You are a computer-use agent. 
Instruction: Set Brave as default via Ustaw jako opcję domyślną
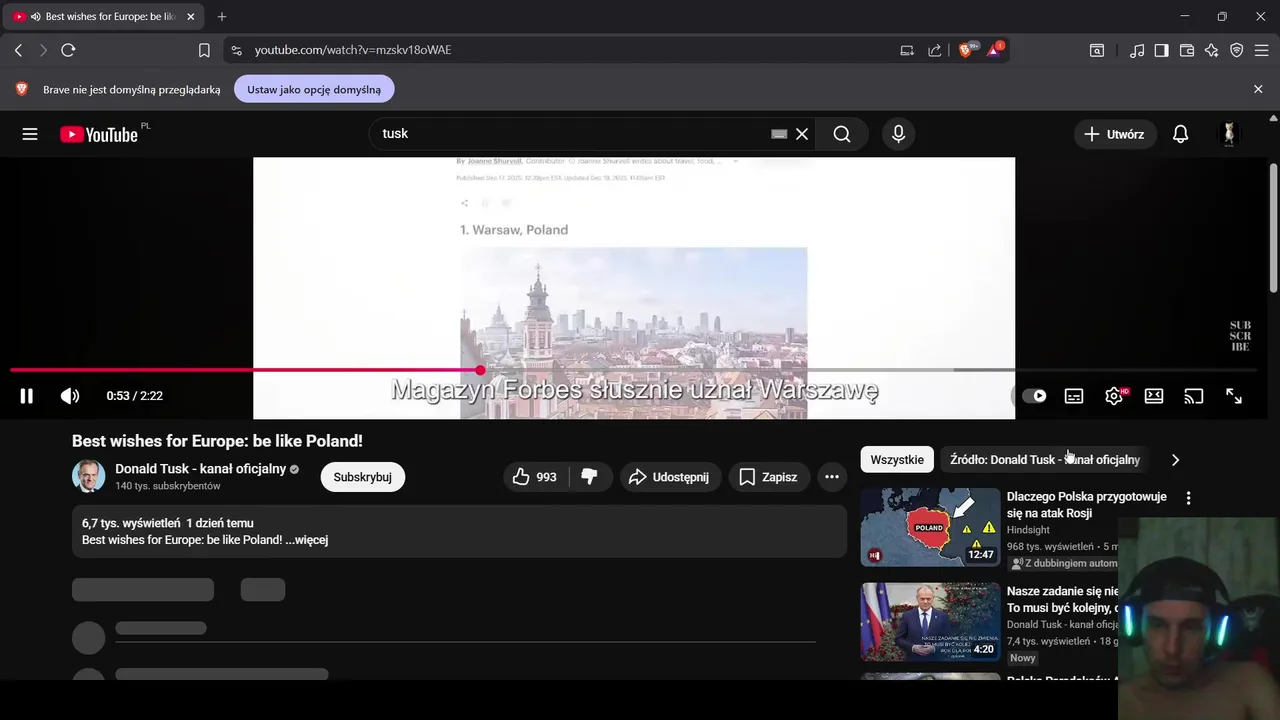coord(314,89)
